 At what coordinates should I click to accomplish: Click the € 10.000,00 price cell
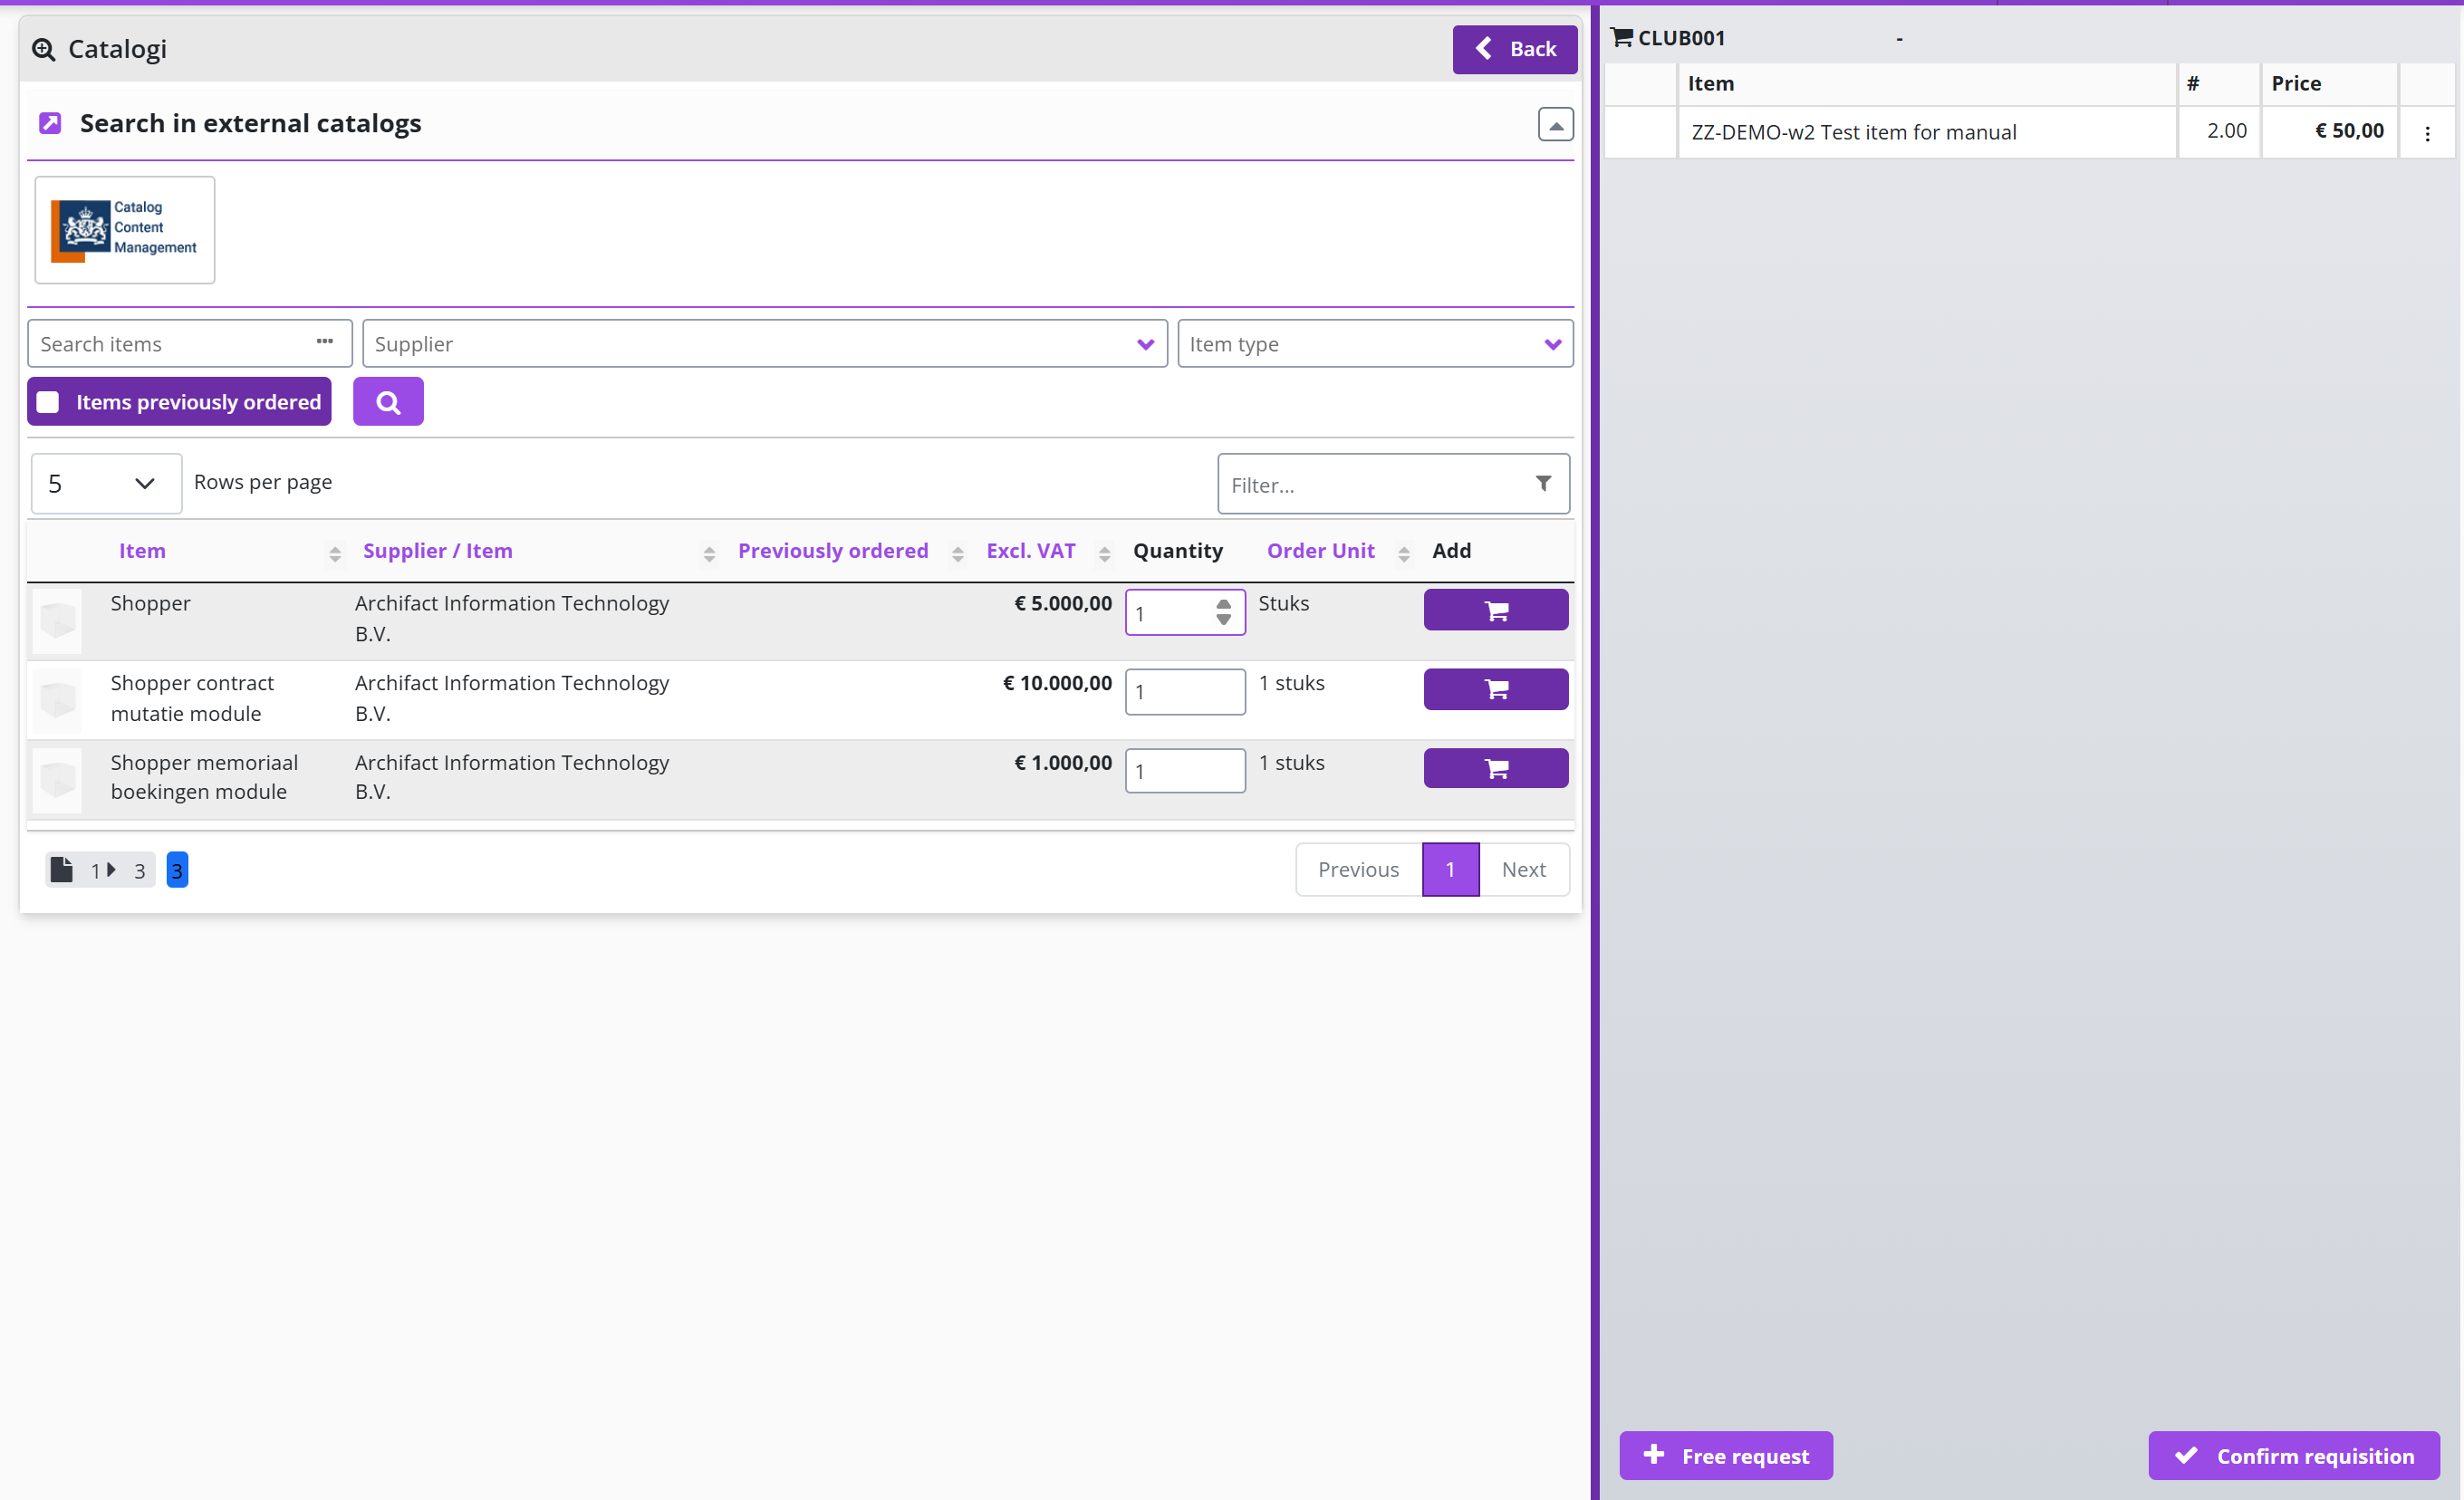pos(1057,683)
